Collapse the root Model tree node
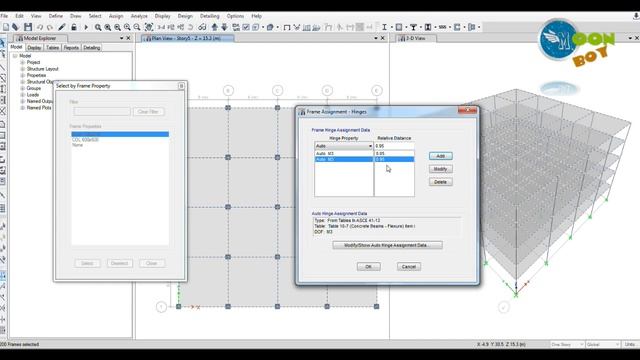The width and height of the screenshot is (640, 360). [15, 56]
